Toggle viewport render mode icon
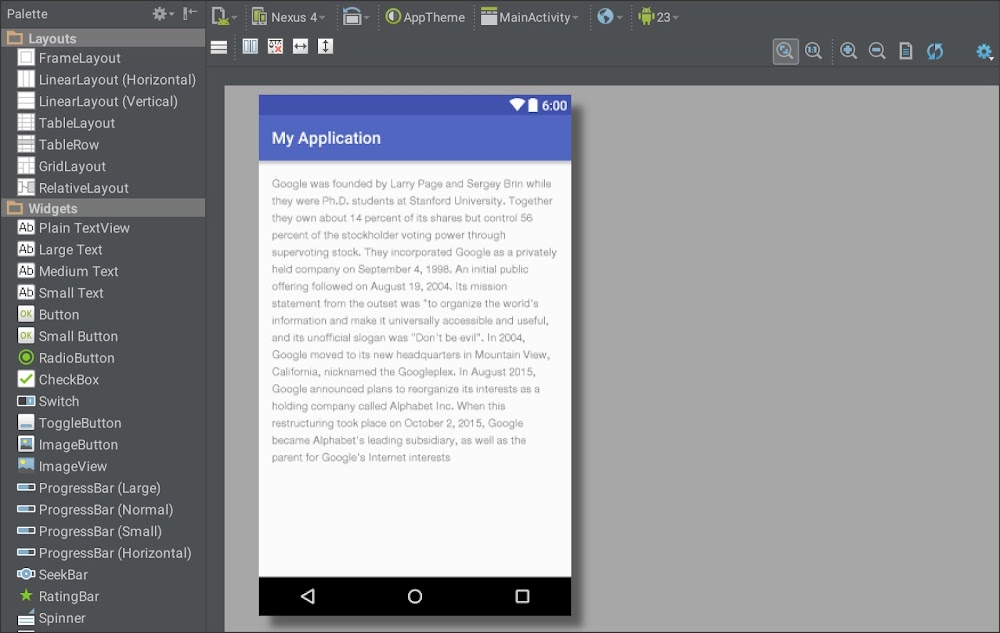The width and height of the screenshot is (1000, 633). [219, 47]
